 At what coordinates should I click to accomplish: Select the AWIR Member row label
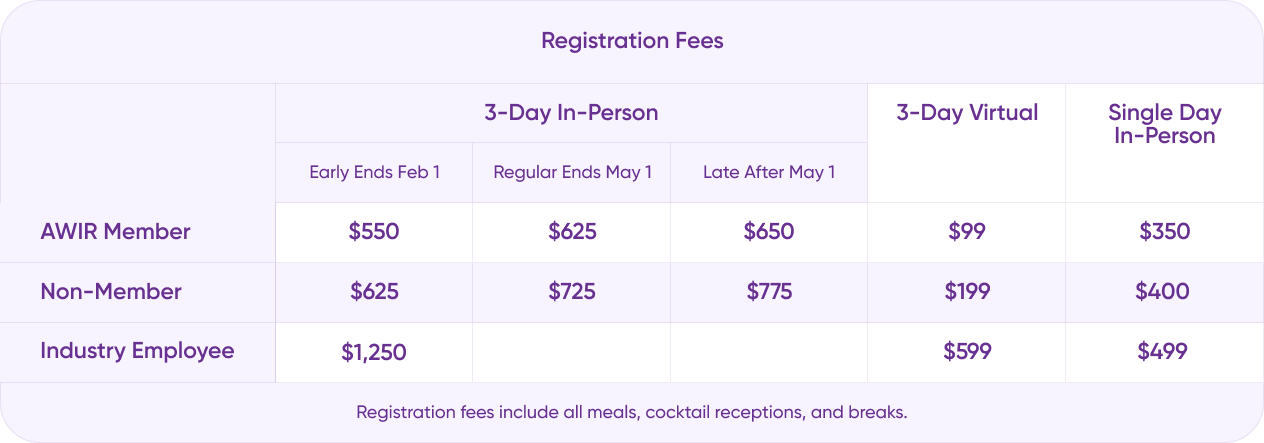point(115,232)
